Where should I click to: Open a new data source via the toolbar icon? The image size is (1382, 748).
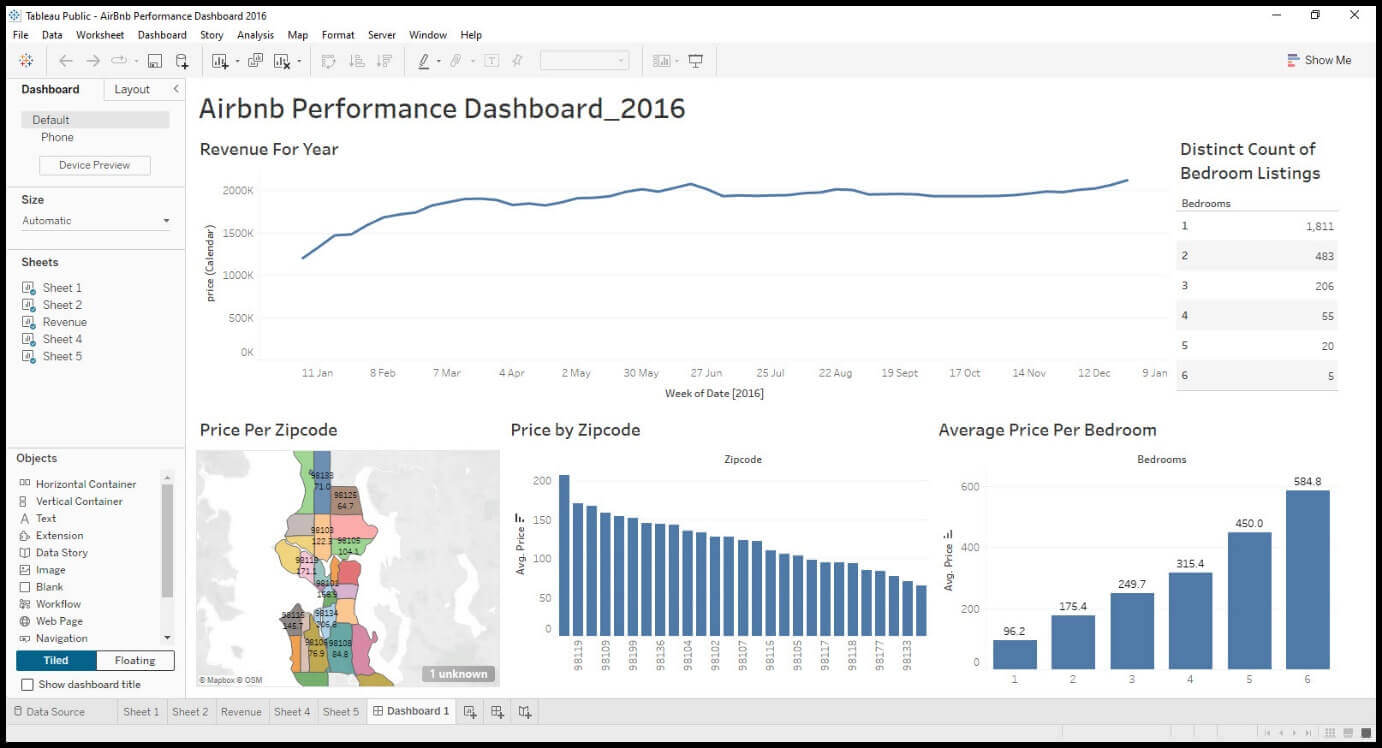tap(181, 60)
